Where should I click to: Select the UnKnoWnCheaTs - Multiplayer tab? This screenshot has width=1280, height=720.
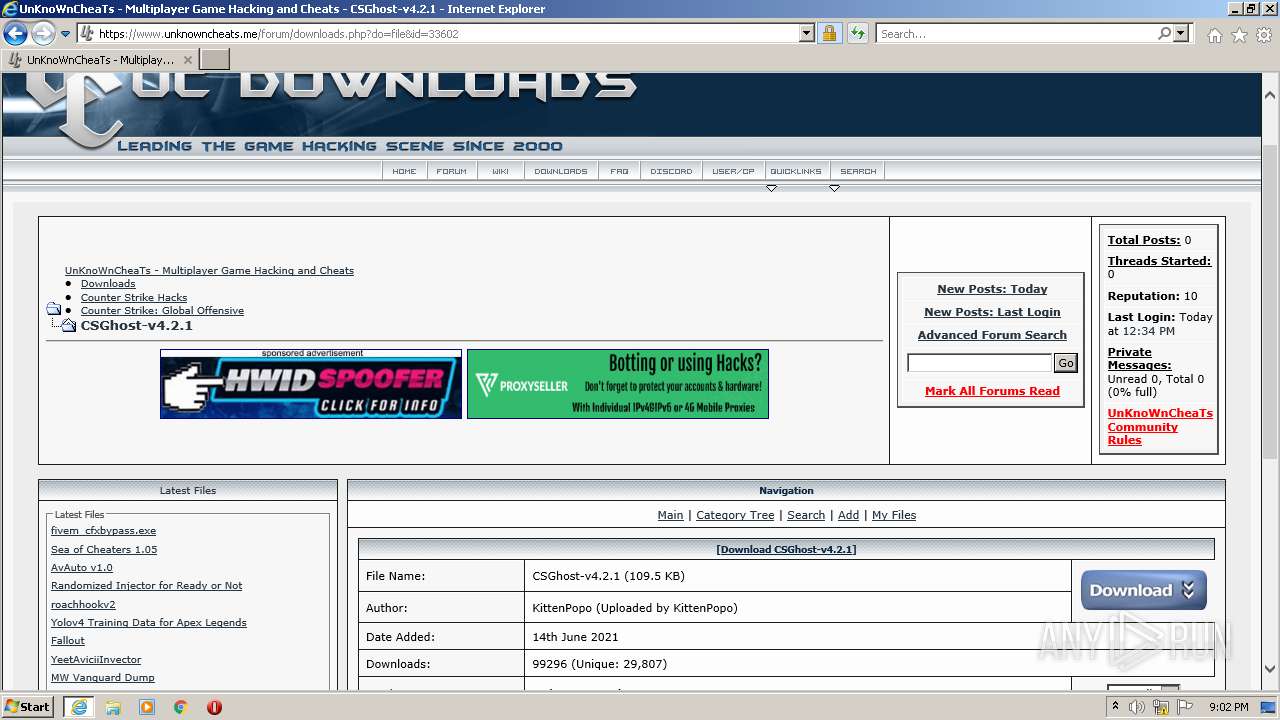(100, 60)
